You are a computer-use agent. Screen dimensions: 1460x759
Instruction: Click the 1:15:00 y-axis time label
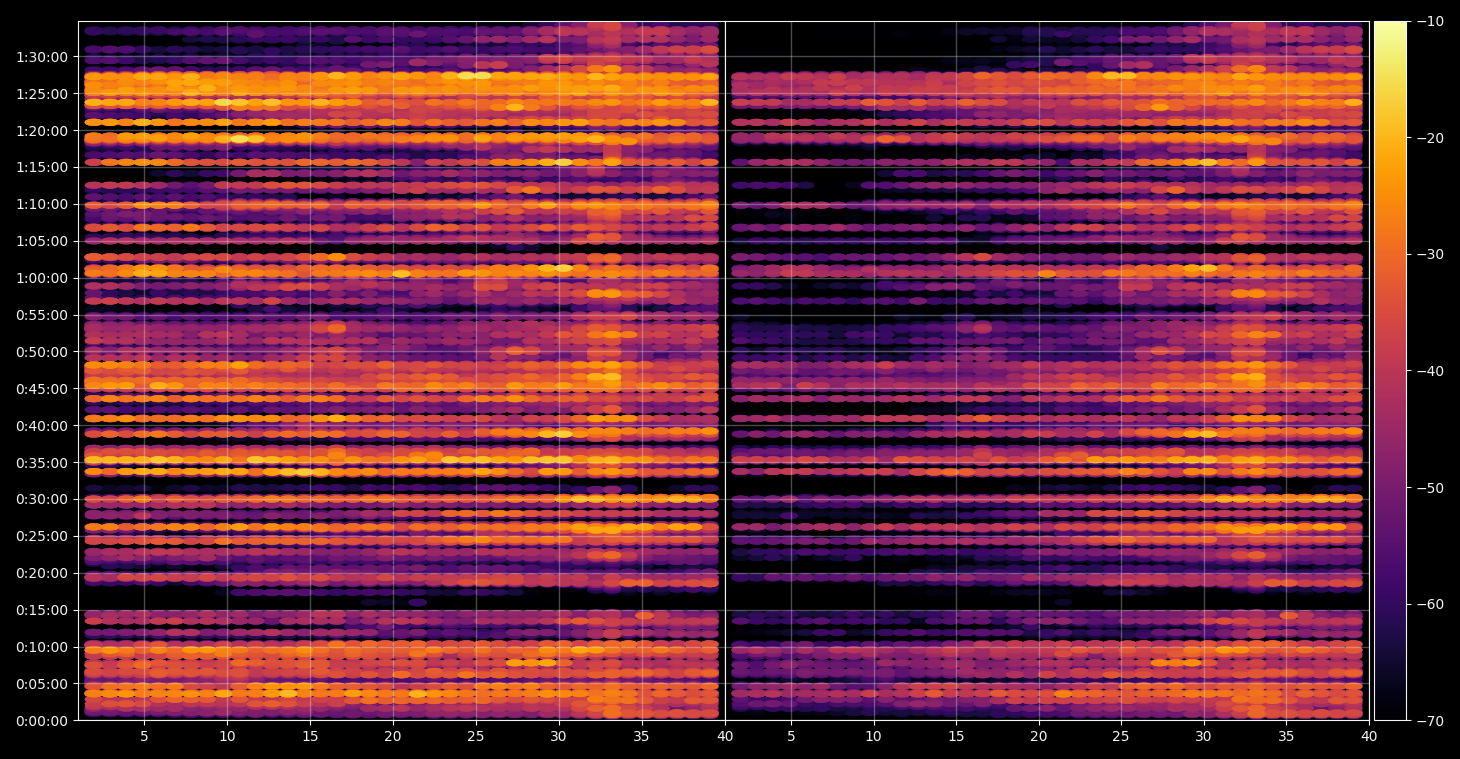pos(41,167)
